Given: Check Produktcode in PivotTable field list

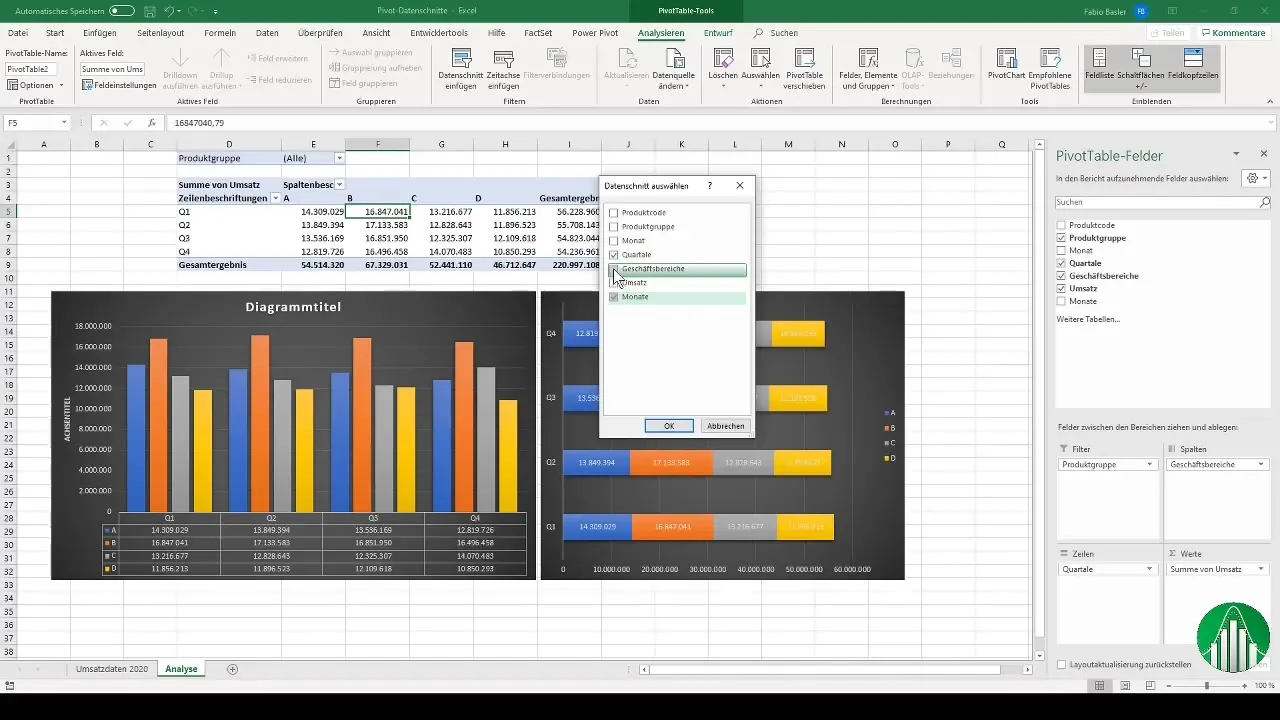Looking at the screenshot, I should click(x=1062, y=225).
